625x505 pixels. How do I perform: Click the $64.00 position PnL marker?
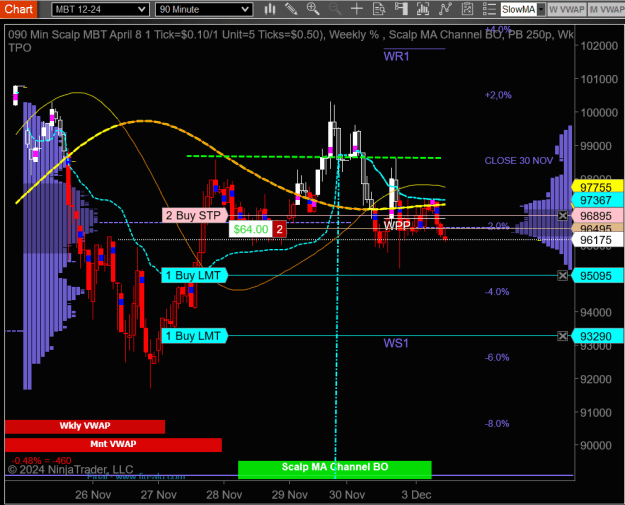click(251, 229)
